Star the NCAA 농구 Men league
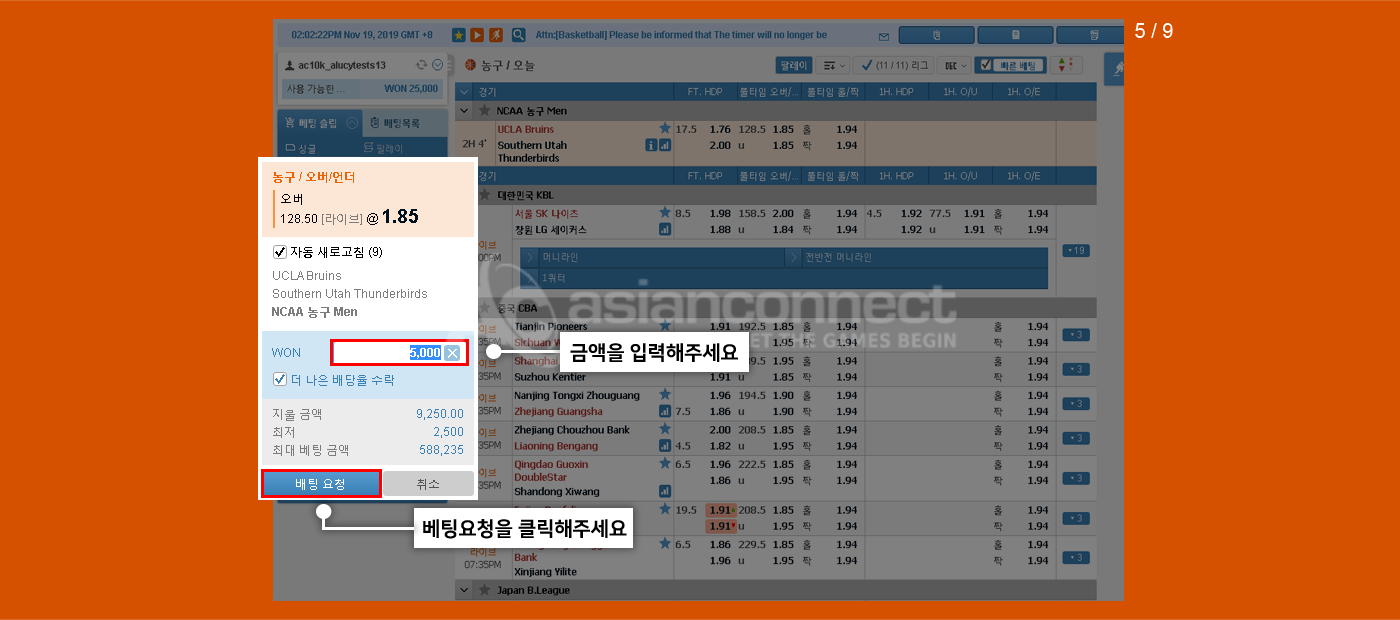The height and width of the screenshot is (620, 1400). [x=485, y=111]
